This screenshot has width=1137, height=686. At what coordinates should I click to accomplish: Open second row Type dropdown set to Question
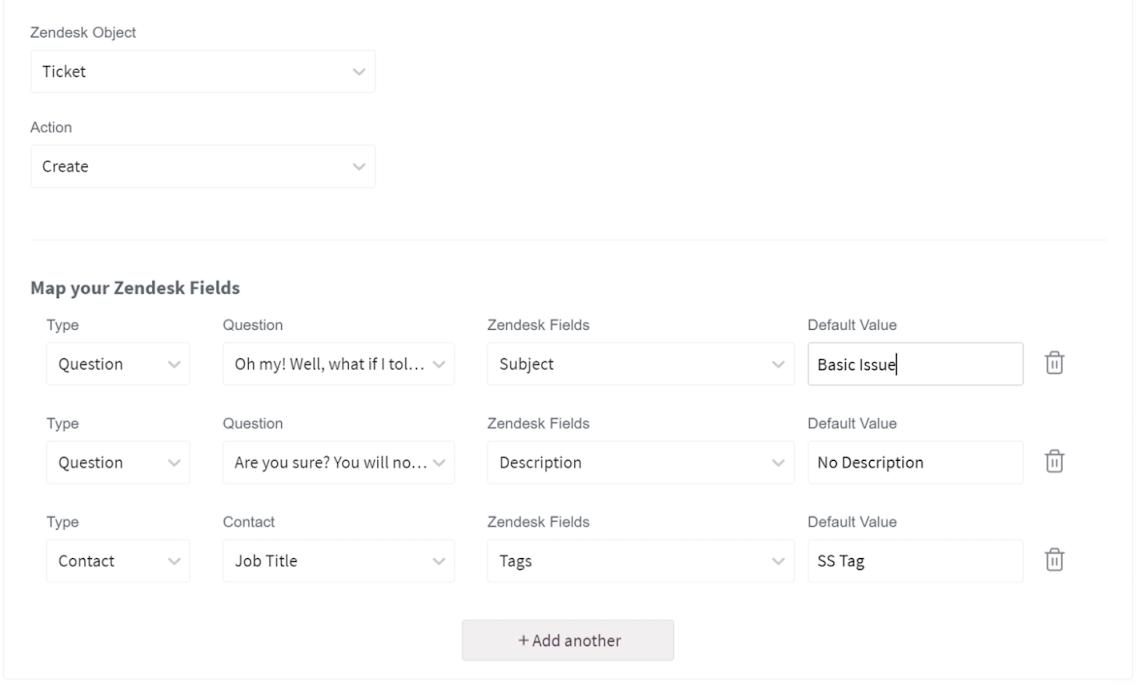tap(118, 463)
